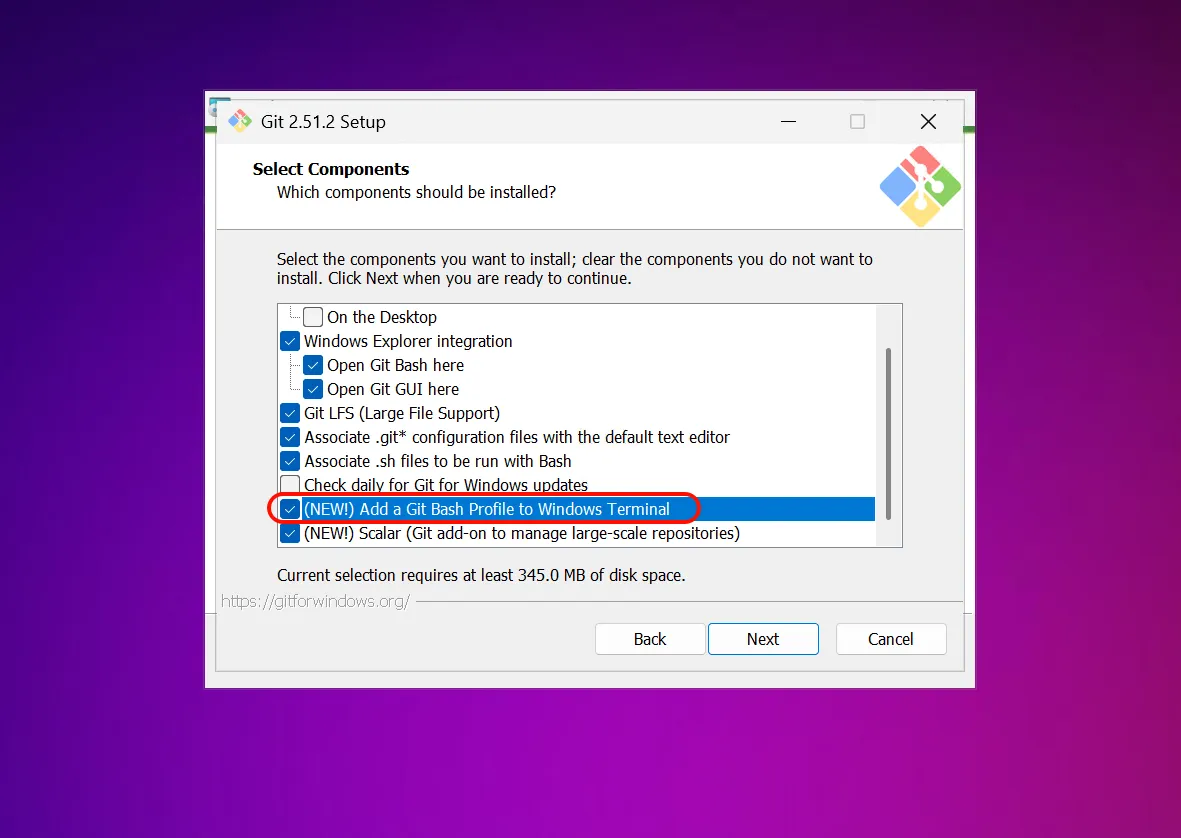Uncheck Git LFS Large File Support
Image resolution: width=1181 pixels, height=838 pixels.
pos(290,413)
